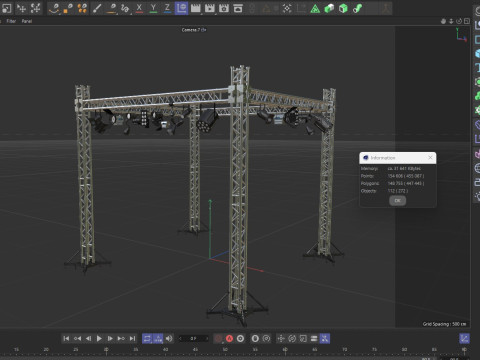This screenshot has width=480, height=360.
Task: Click the curved arc tool with orange base
Action: point(54,8)
